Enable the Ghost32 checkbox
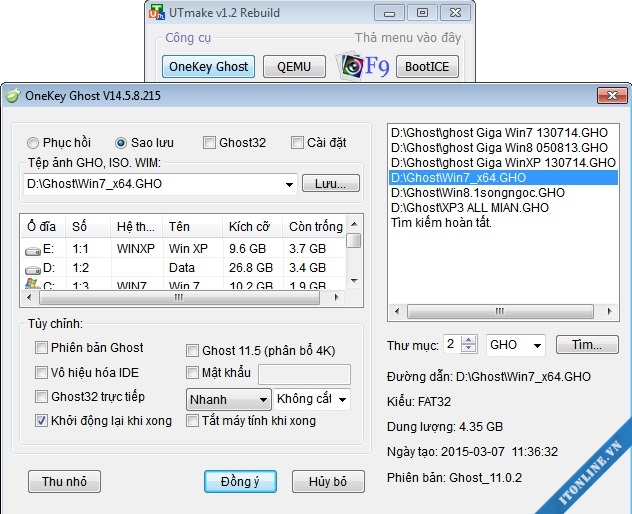The height and width of the screenshot is (514, 632). pyautogui.click(x=209, y=142)
